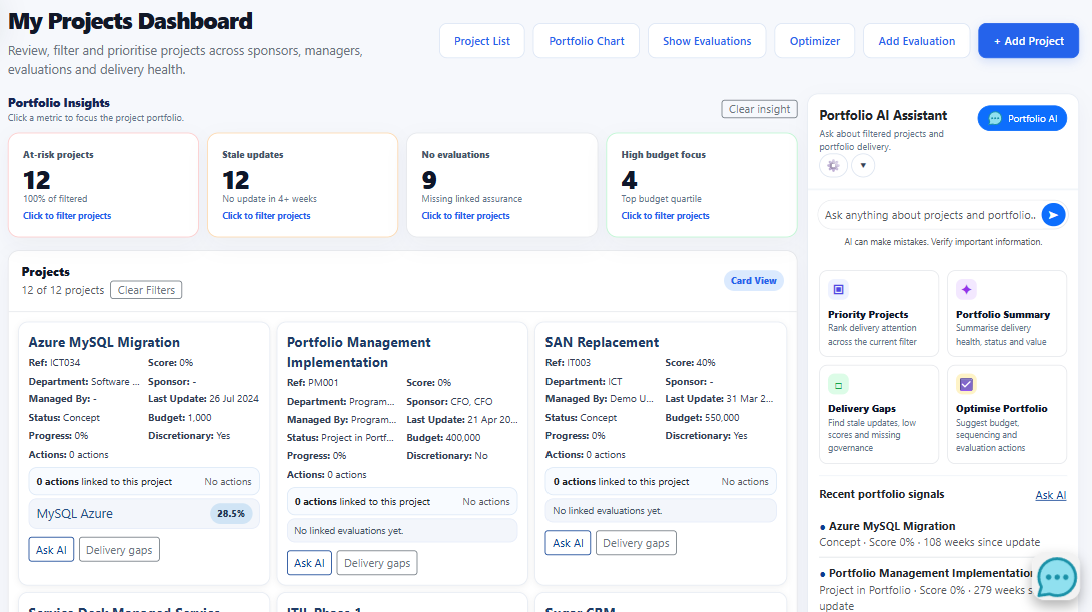
Task: Open Portfolio Management Implementation project title
Action: coord(359,352)
